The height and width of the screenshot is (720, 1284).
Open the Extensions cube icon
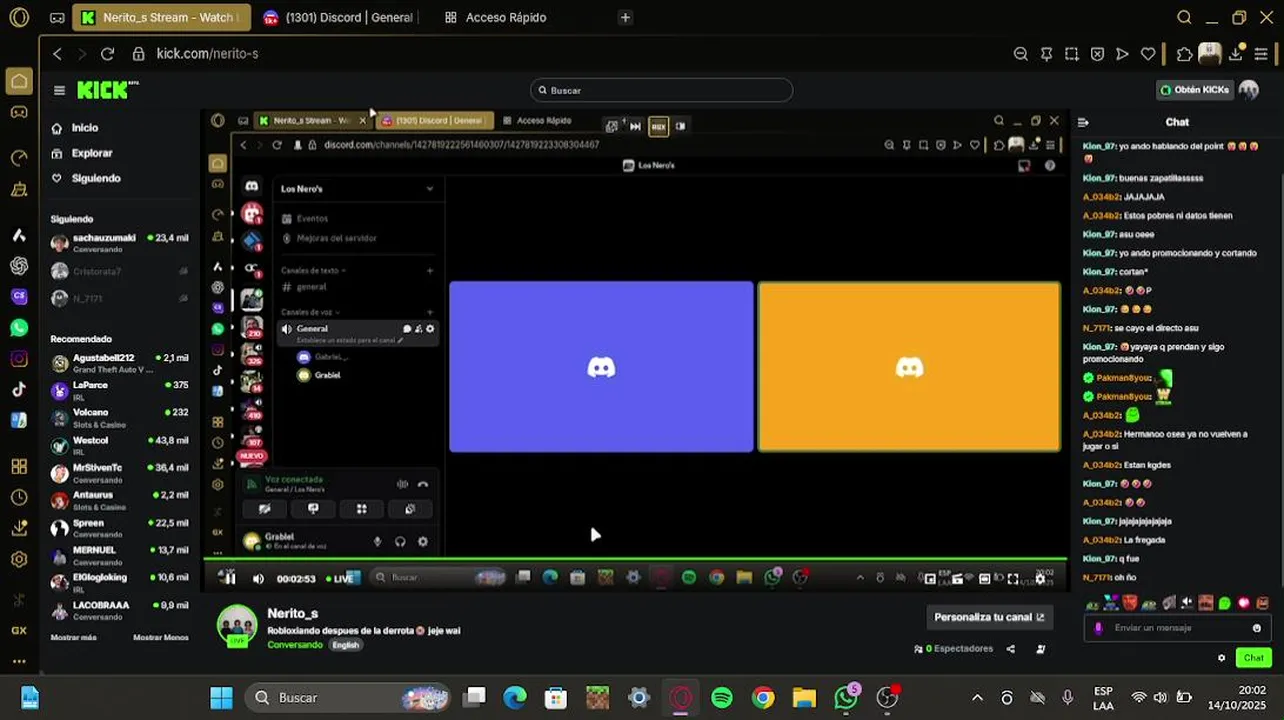pyautogui.click(x=1185, y=54)
